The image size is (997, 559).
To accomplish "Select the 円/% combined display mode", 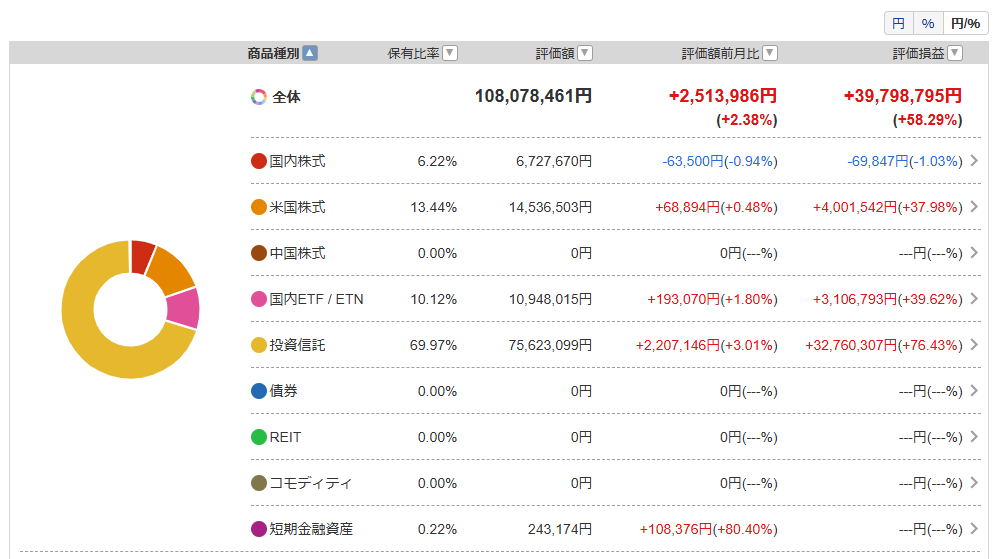I will pos(965,23).
